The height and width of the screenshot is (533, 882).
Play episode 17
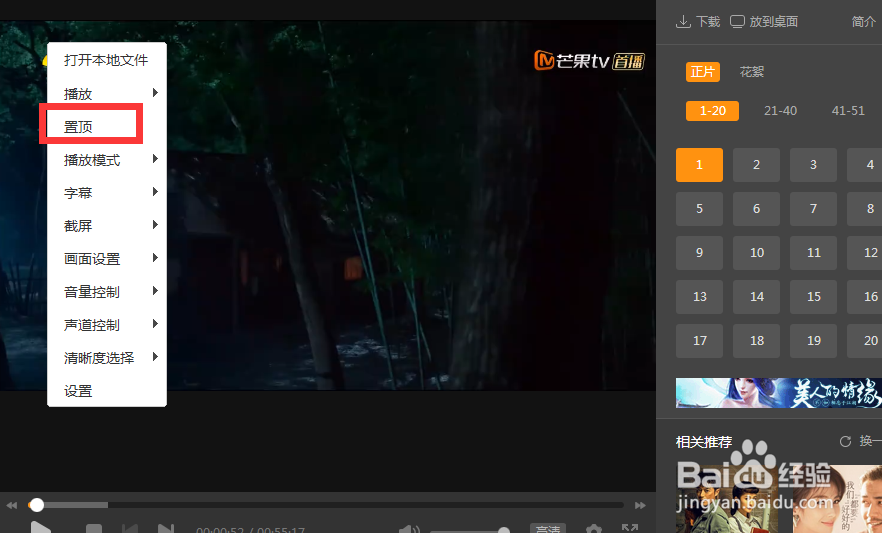pos(699,341)
